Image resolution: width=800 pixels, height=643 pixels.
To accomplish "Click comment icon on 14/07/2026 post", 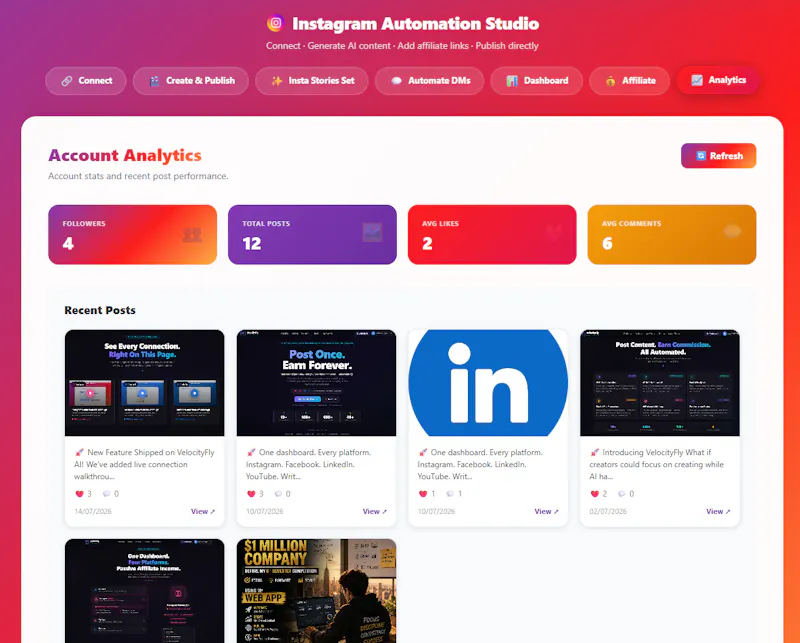I will pyautogui.click(x=107, y=493).
